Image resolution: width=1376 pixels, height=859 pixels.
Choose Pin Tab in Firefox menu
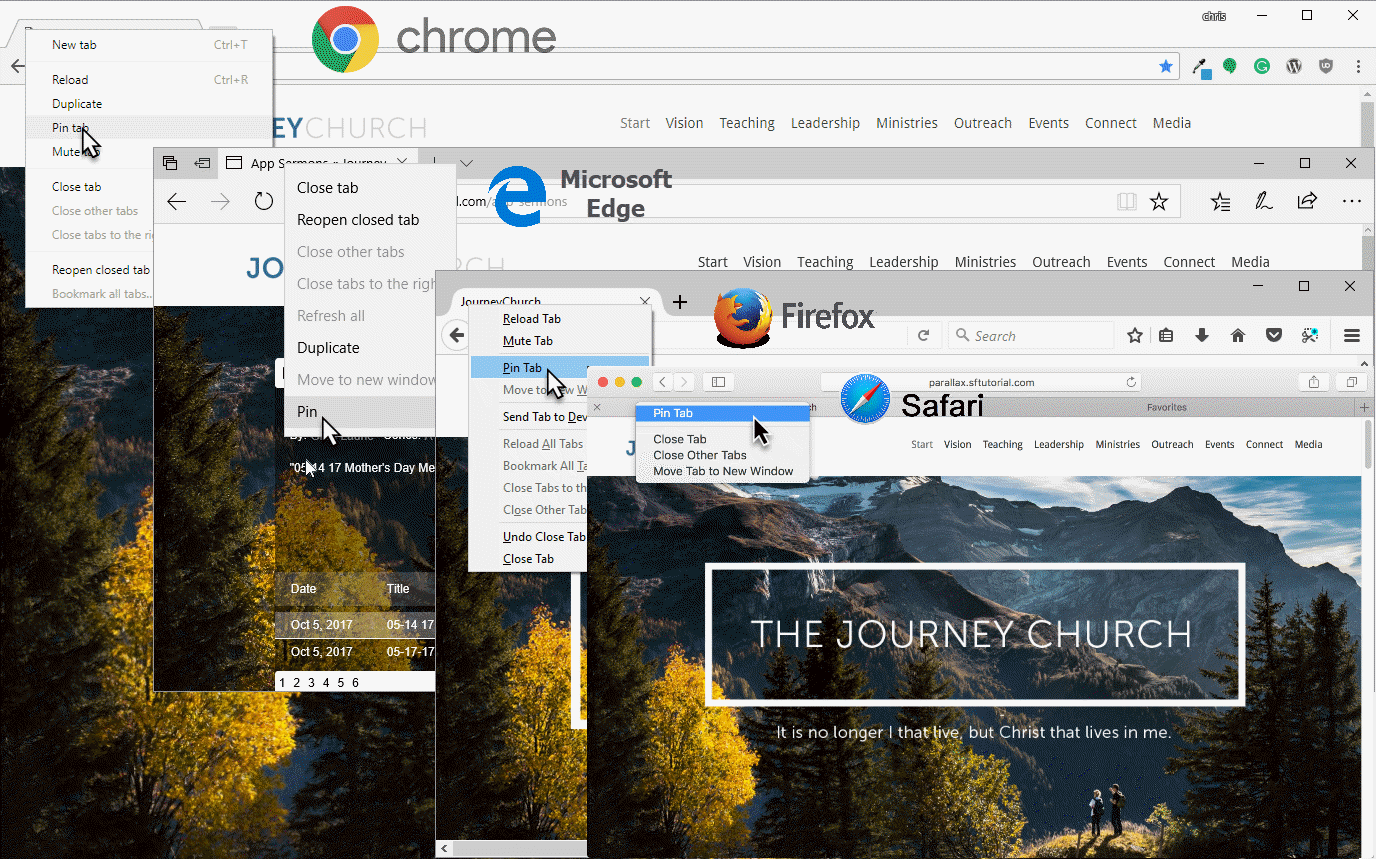[522, 368]
